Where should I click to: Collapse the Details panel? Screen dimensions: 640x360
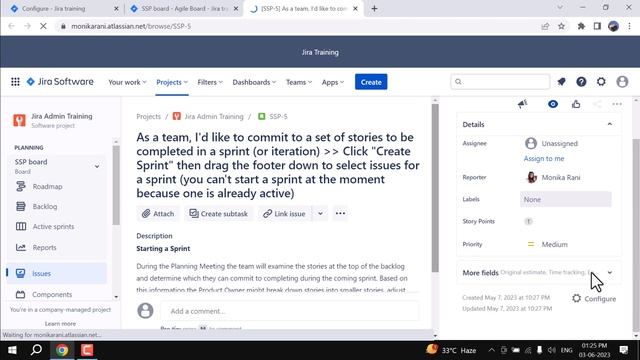(x=610, y=124)
